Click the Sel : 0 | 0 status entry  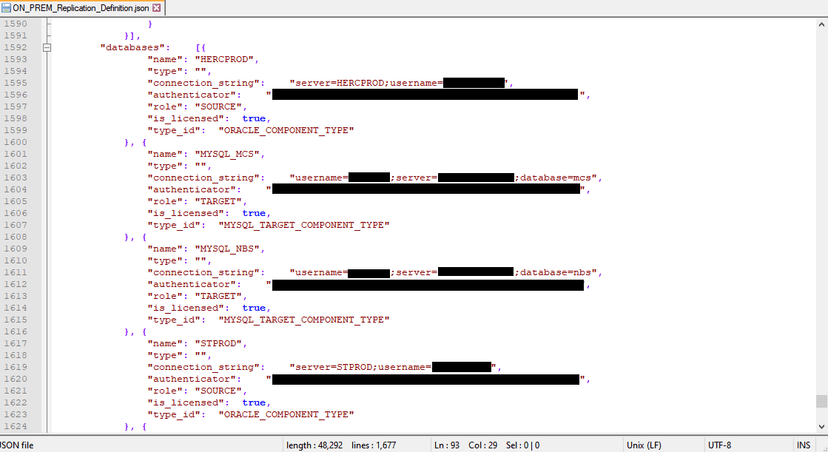(522, 445)
